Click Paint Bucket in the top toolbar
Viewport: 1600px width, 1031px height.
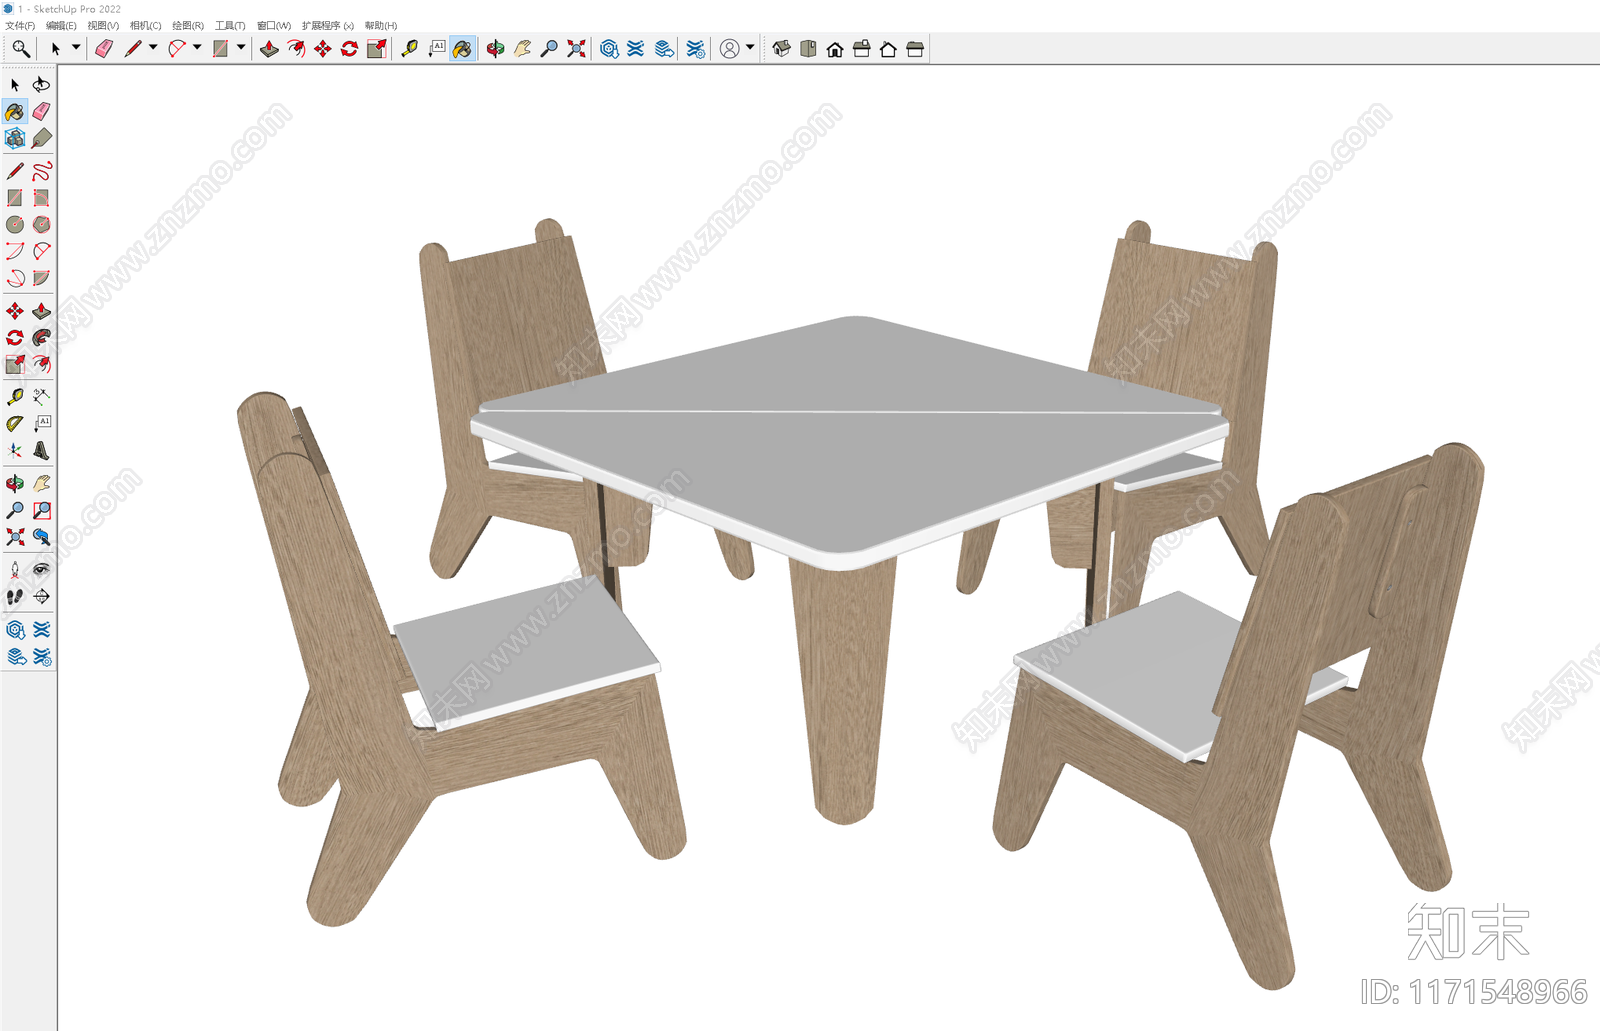pyautogui.click(x=462, y=49)
